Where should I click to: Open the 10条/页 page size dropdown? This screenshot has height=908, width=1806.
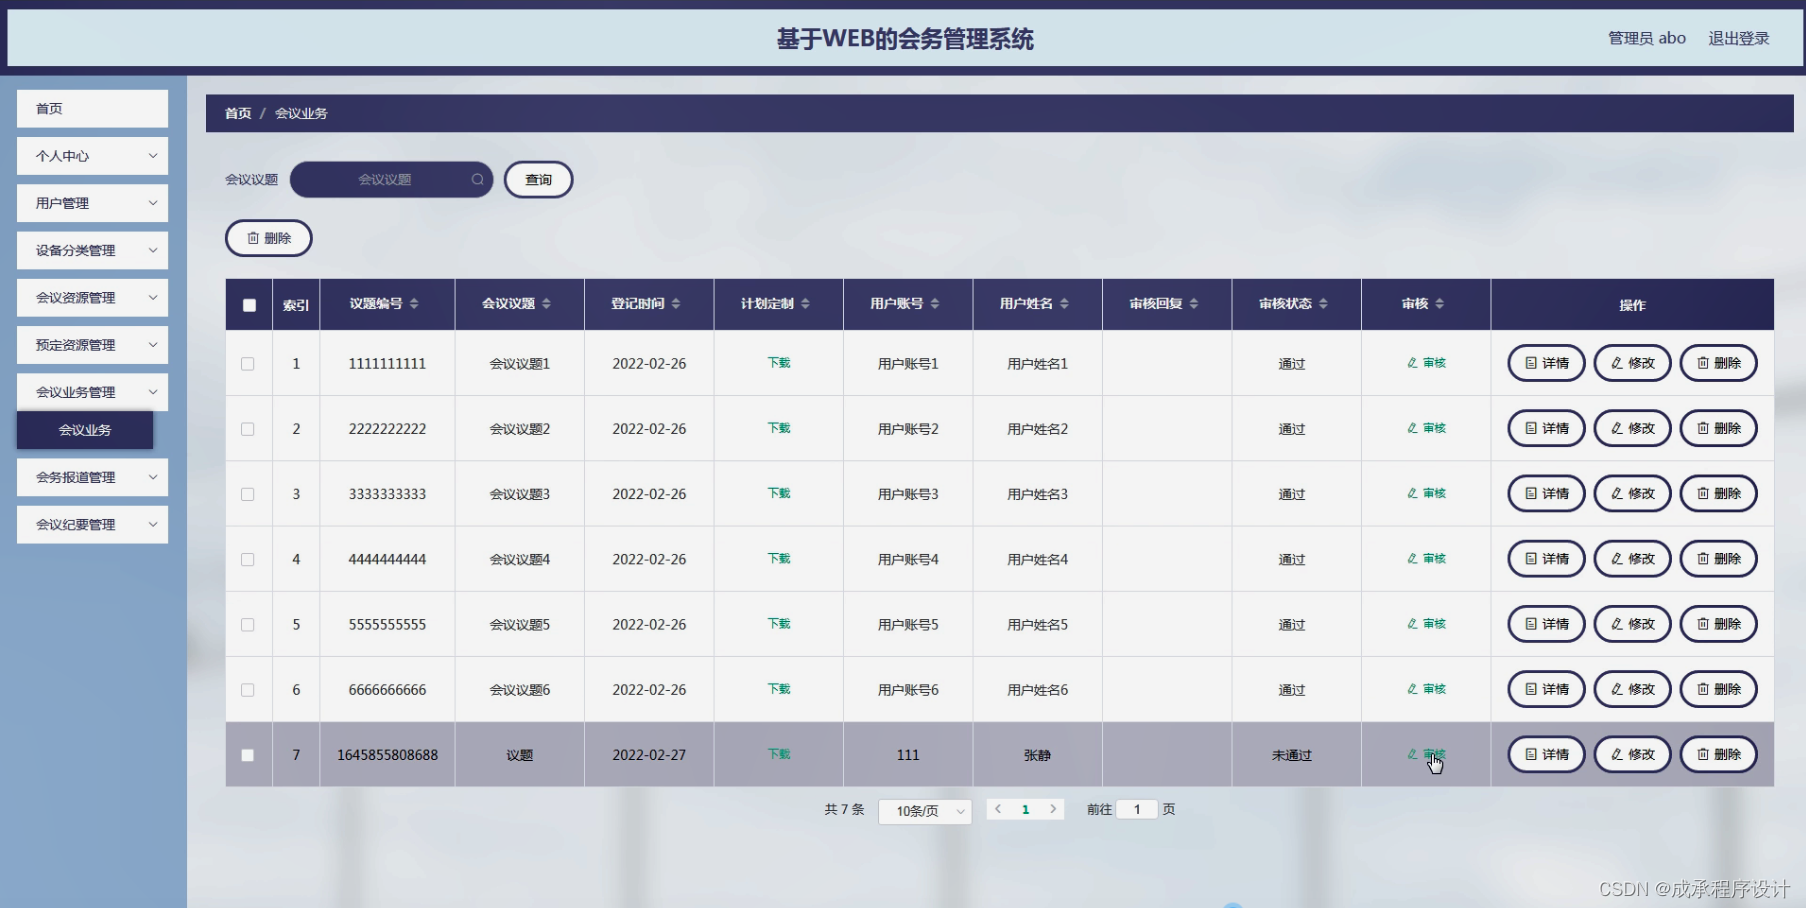tap(924, 810)
